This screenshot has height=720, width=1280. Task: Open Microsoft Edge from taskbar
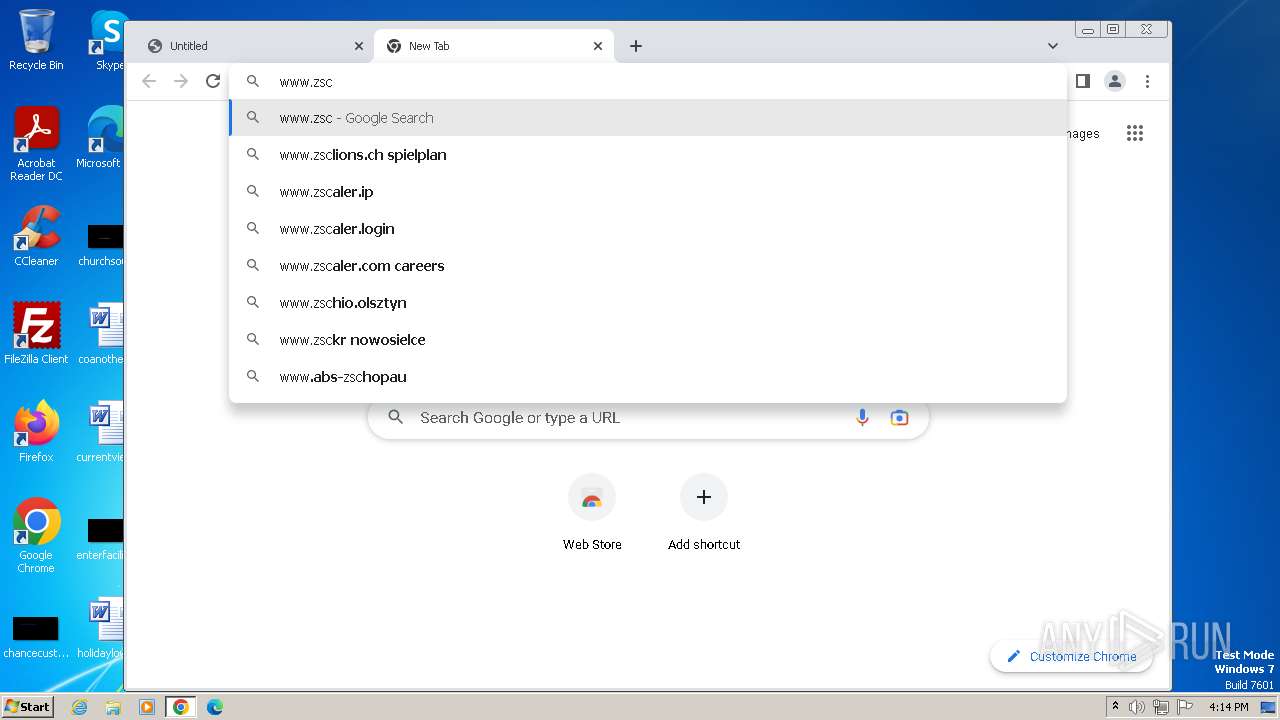pyautogui.click(x=214, y=707)
